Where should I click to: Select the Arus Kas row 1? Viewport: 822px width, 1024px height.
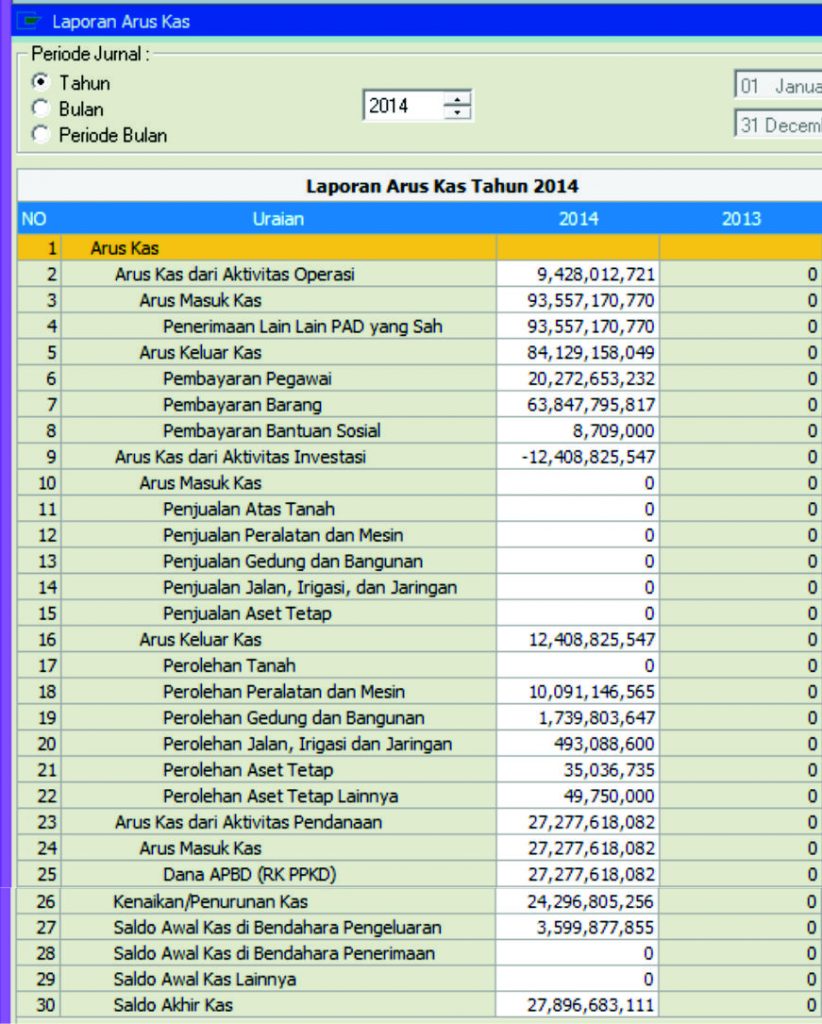[419, 248]
